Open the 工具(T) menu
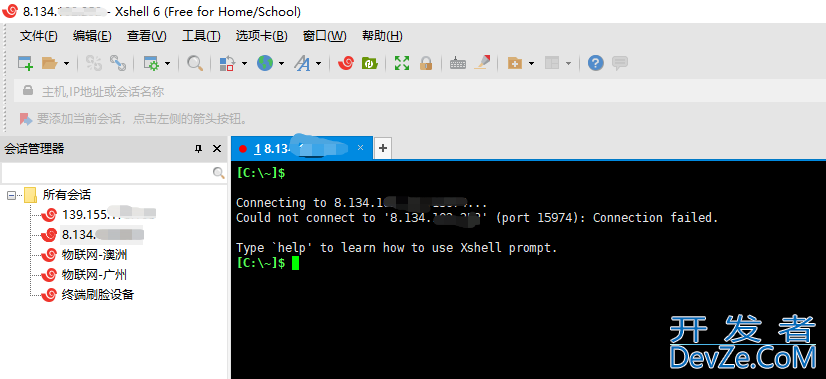The image size is (826, 379). tap(201, 36)
